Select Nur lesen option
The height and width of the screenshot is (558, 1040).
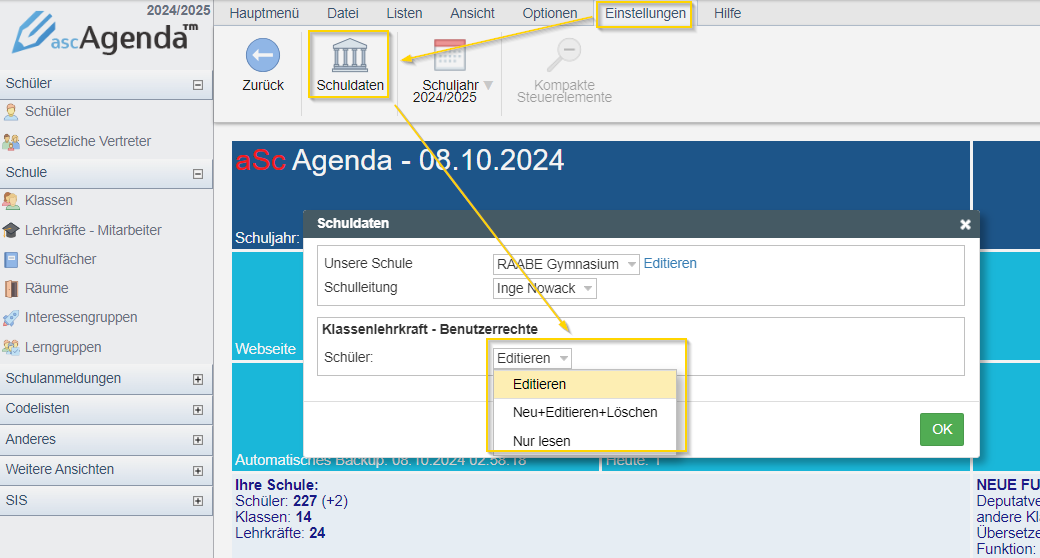[x=584, y=441]
